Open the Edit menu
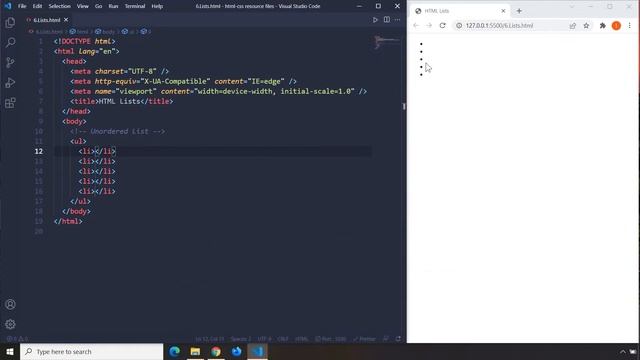This screenshot has height=360, width=640. pos(37,6)
